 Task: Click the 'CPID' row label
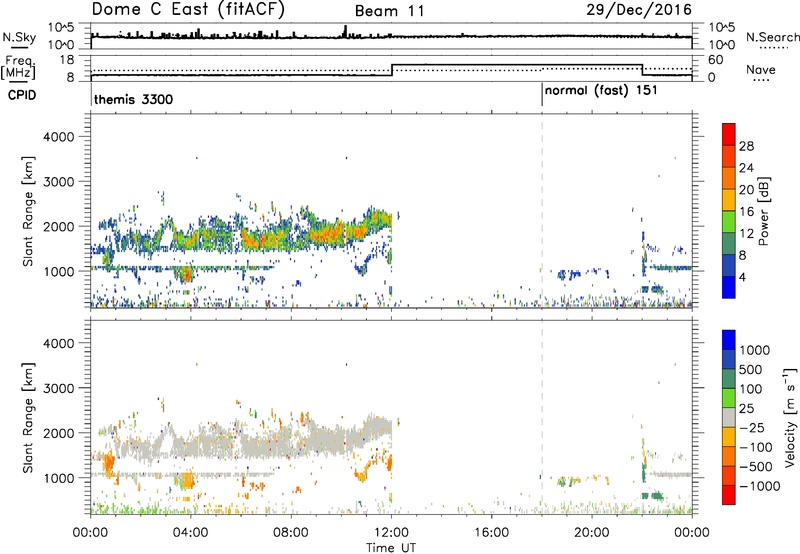[x=22, y=95]
